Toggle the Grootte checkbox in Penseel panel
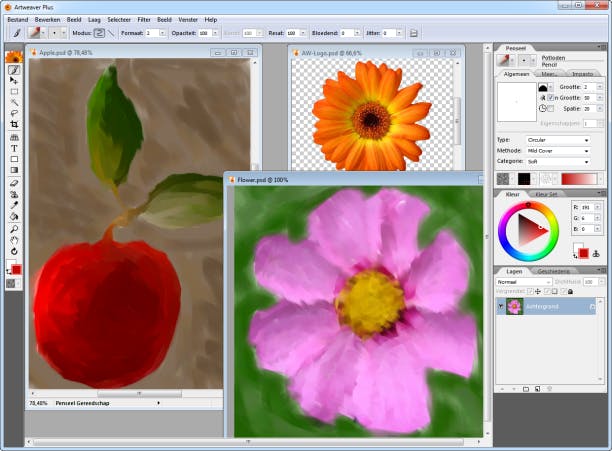Image resolution: width=612 pixels, height=451 pixels. click(x=552, y=97)
